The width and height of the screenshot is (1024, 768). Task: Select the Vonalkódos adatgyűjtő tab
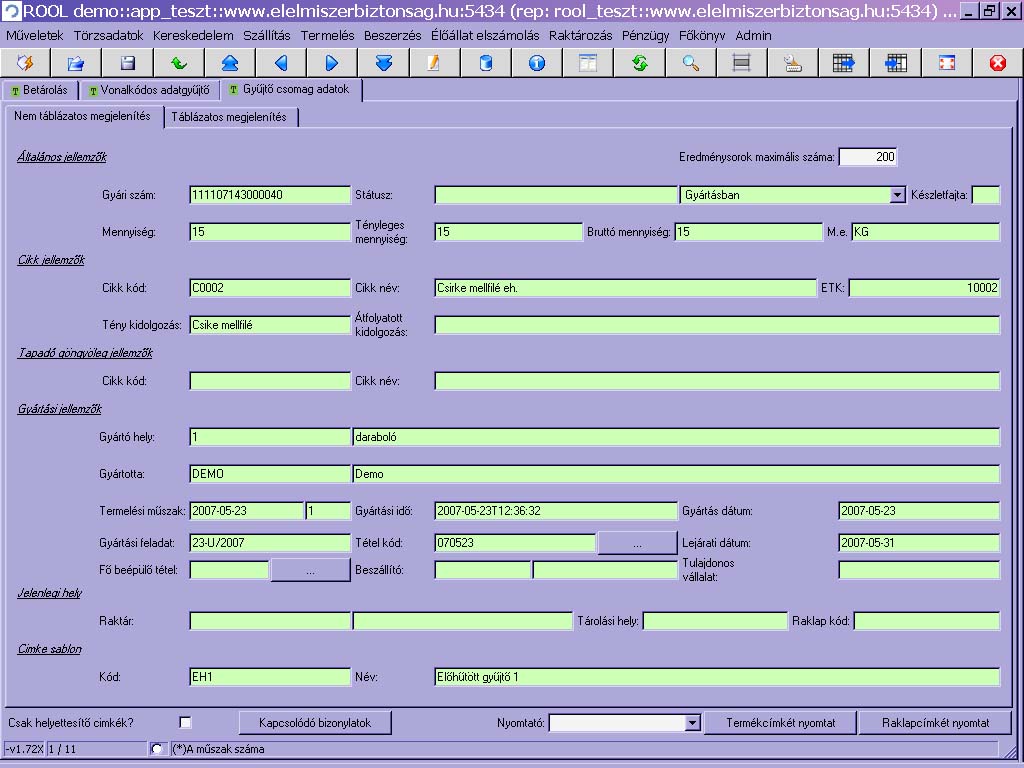(x=149, y=90)
